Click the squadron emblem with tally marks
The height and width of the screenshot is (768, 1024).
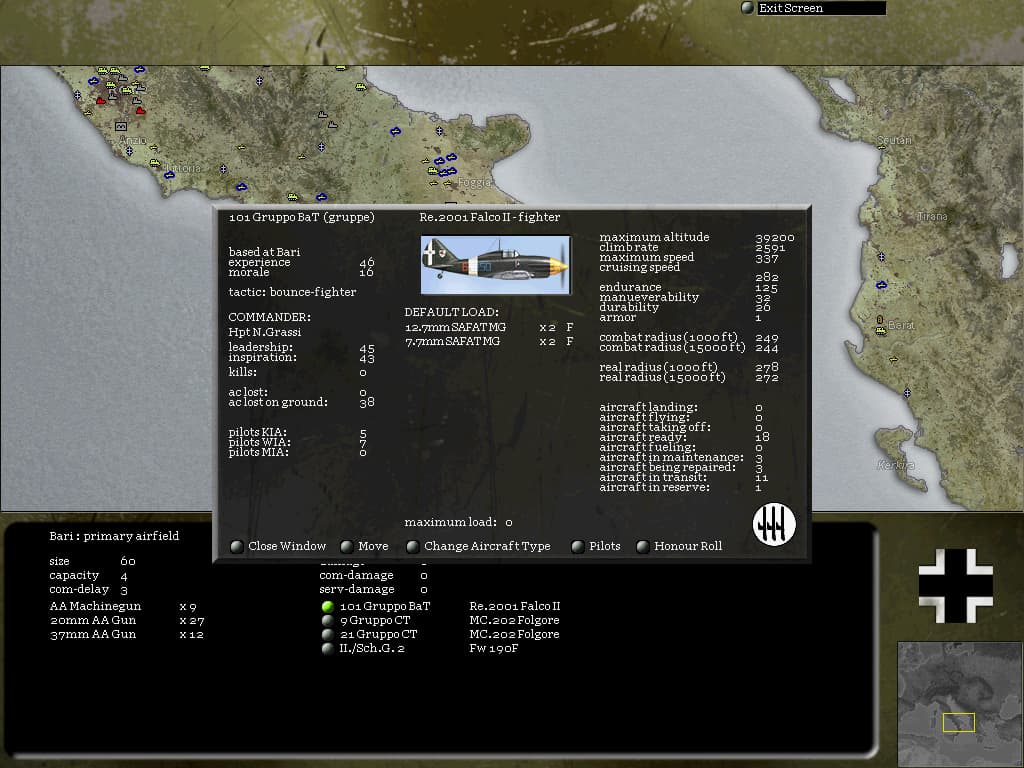point(774,524)
